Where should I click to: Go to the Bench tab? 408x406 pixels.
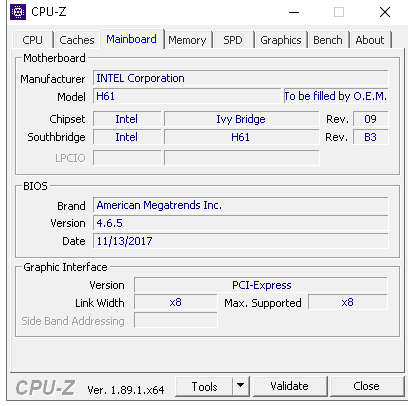[x=328, y=40]
